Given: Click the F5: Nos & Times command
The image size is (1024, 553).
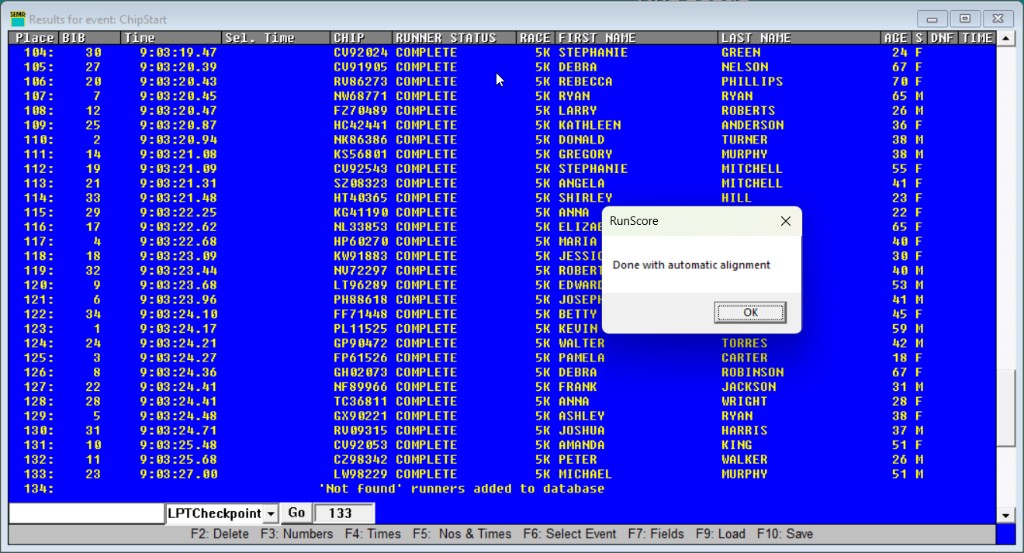Looking at the screenshot, I should [462, 534].
